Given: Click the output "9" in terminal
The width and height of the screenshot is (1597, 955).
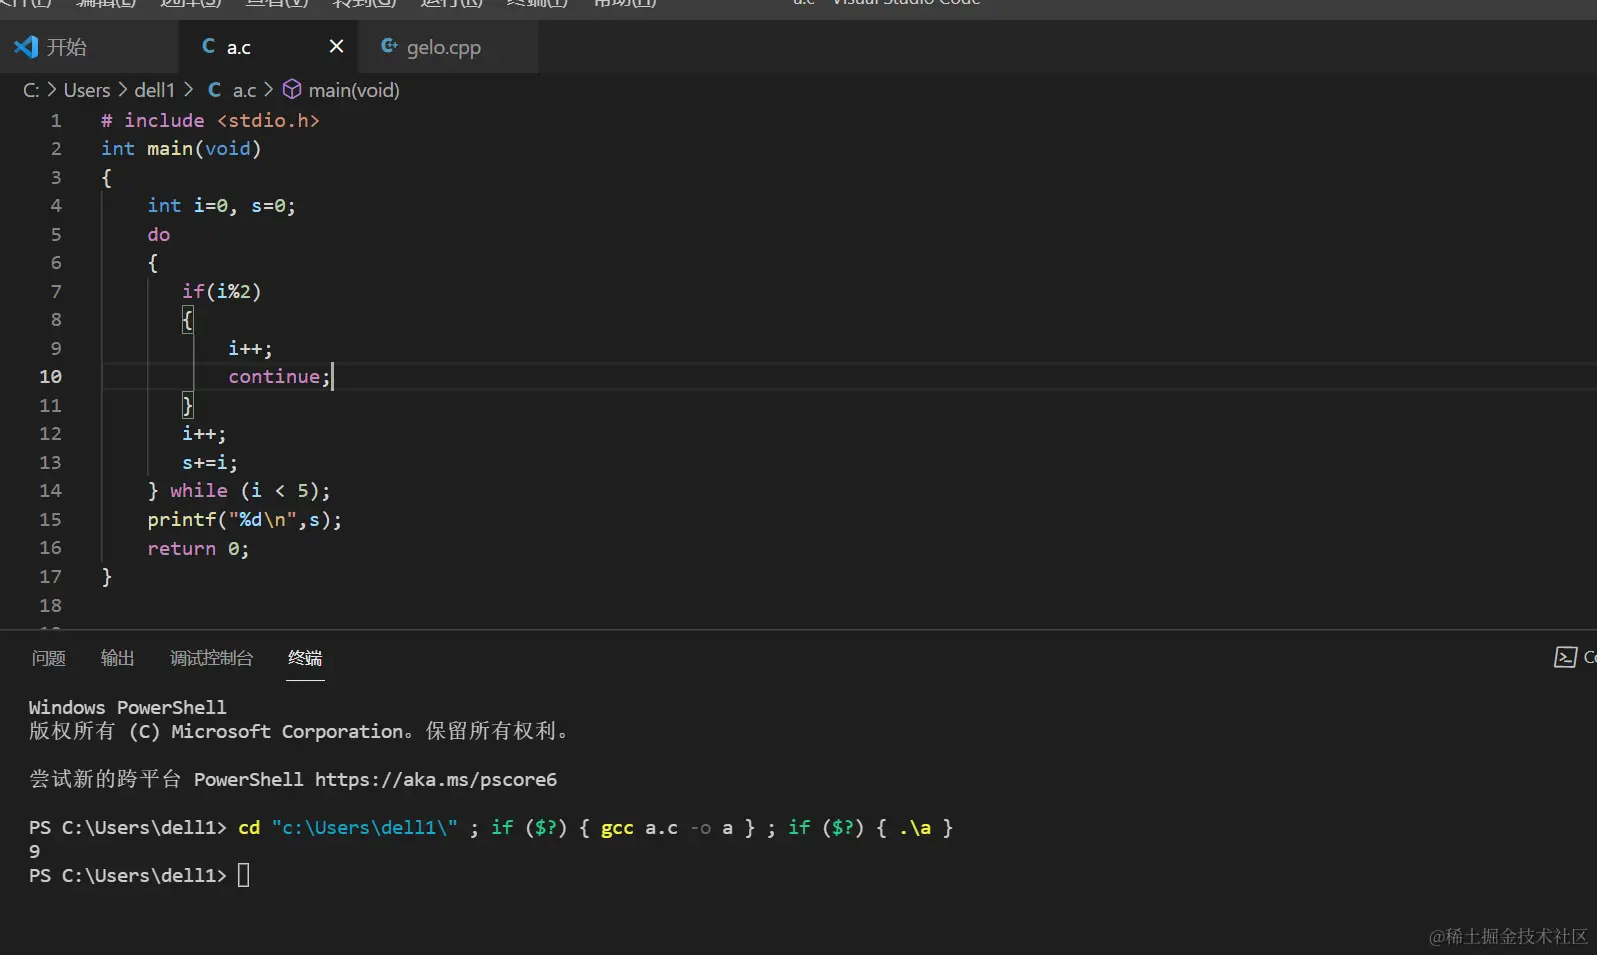Looking at the screenshot, I should 35,851.
